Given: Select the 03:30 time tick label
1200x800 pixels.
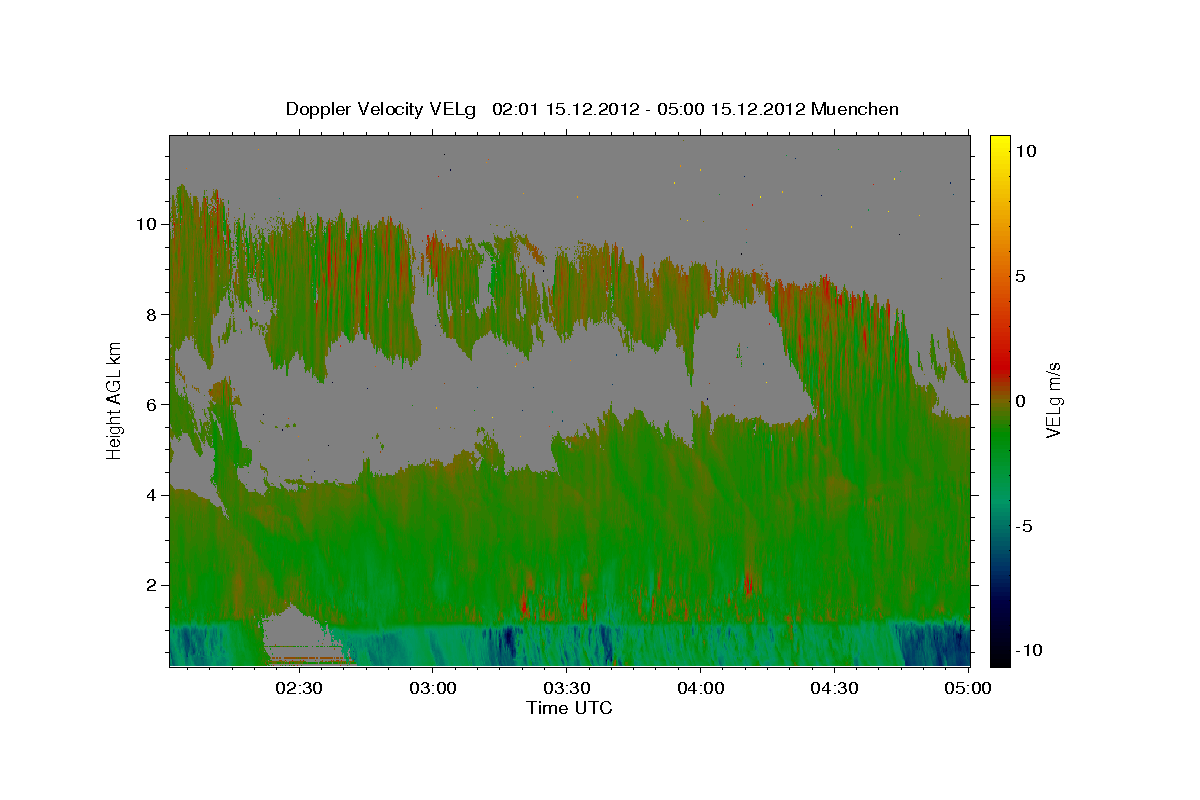Looking at the screenshot, I should [x=566, y=688].
